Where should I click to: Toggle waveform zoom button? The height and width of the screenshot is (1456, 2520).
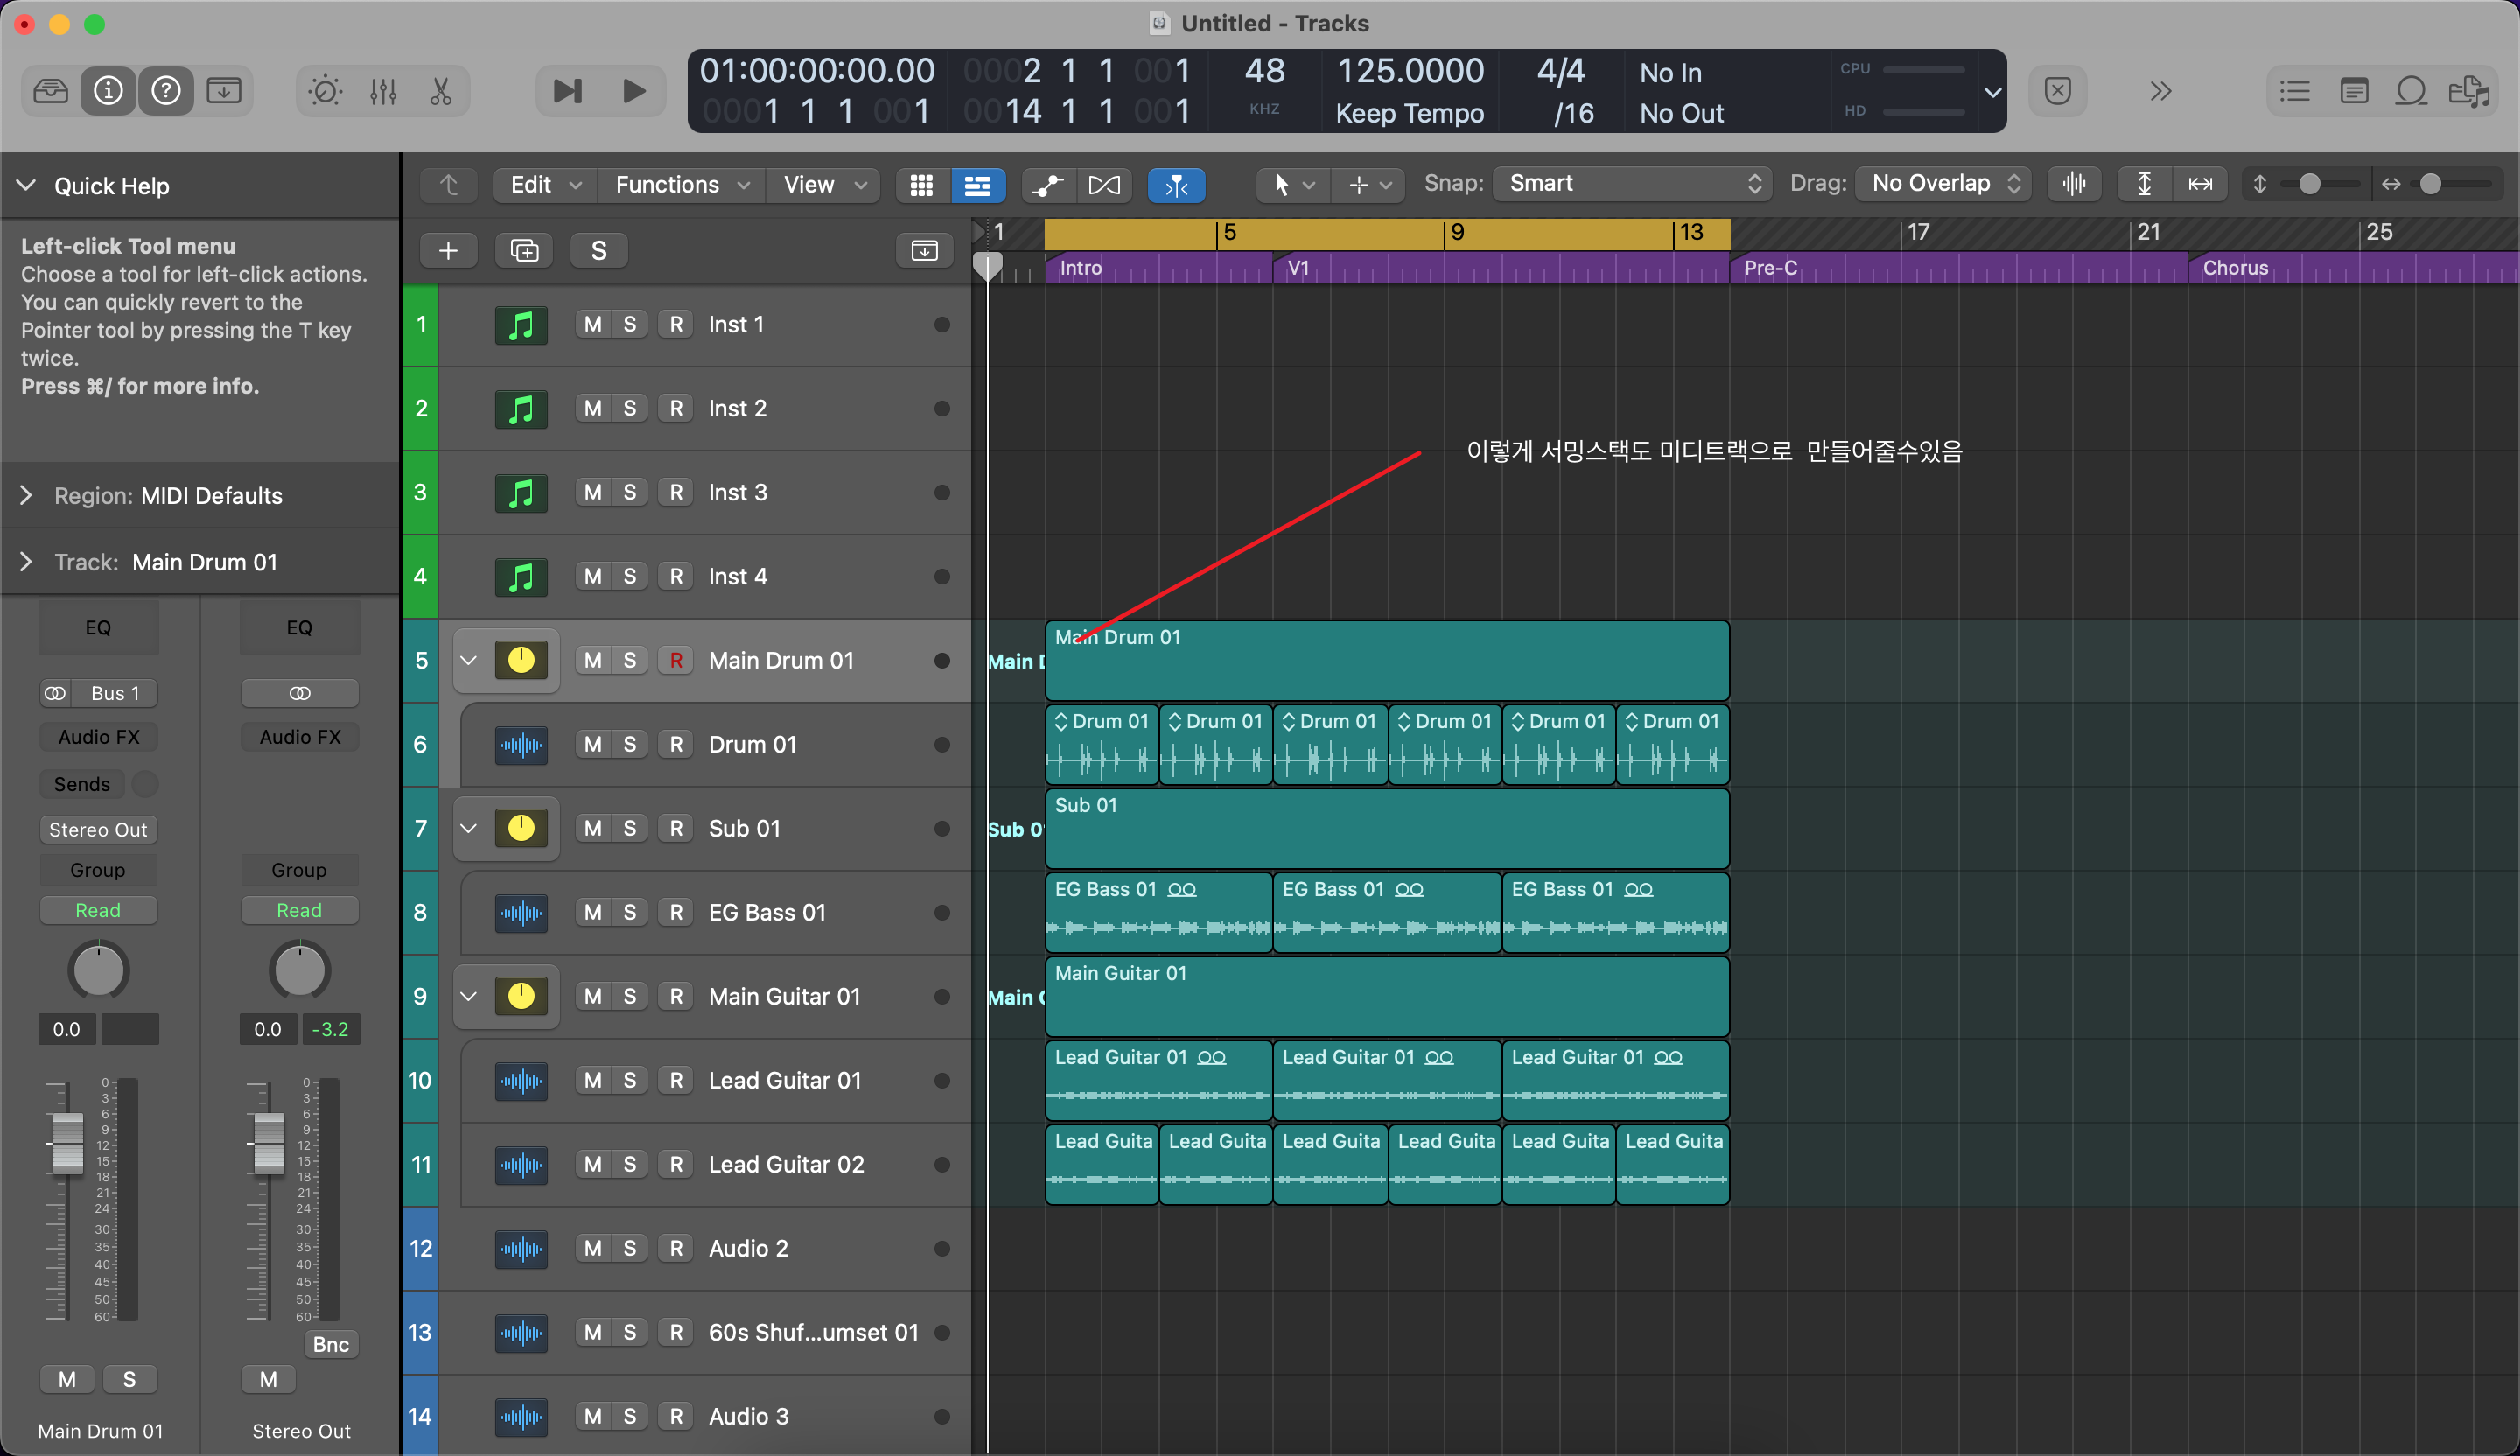tap(2075, 184)
